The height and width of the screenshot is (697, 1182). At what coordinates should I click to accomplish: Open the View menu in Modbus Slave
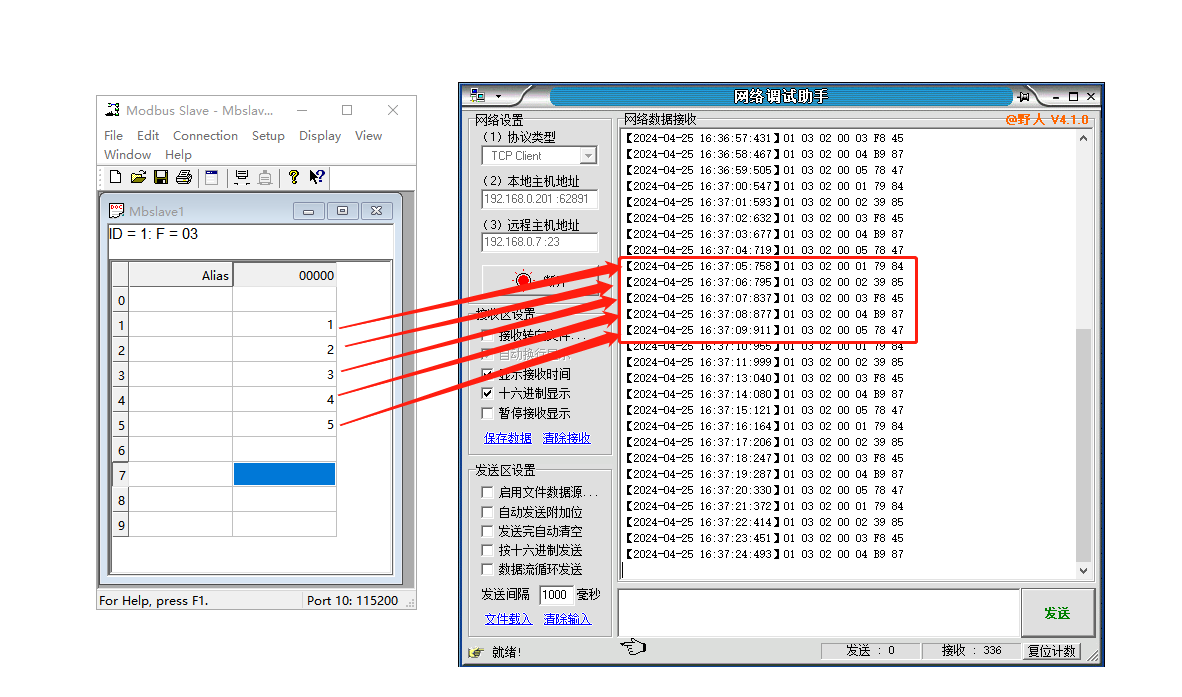(x=368, y=136)
